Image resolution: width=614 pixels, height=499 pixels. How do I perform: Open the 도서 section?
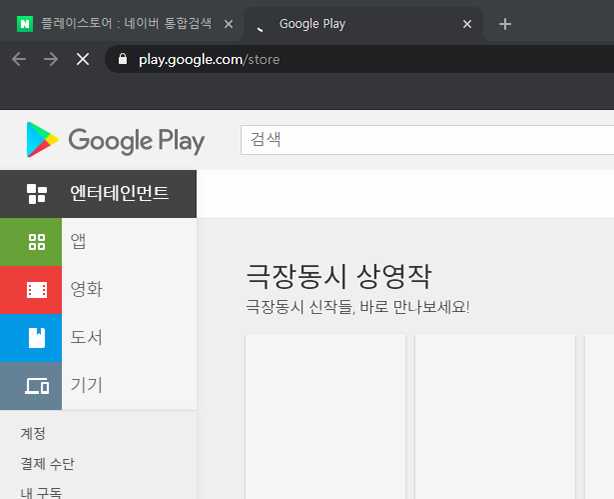(x=87, y=338)
